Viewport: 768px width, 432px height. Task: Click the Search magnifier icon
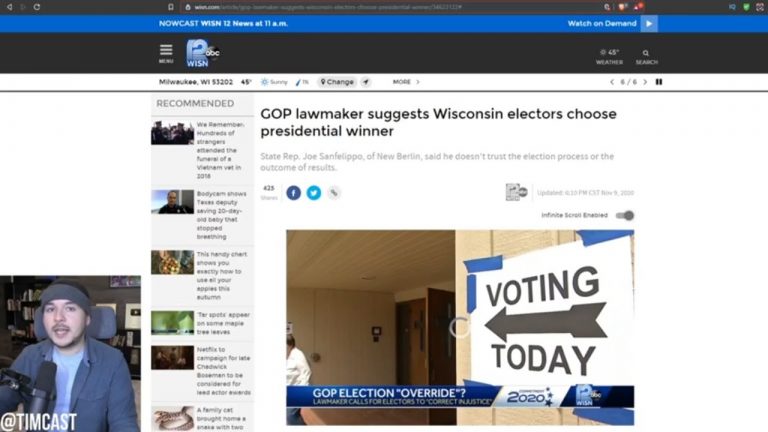647,57
